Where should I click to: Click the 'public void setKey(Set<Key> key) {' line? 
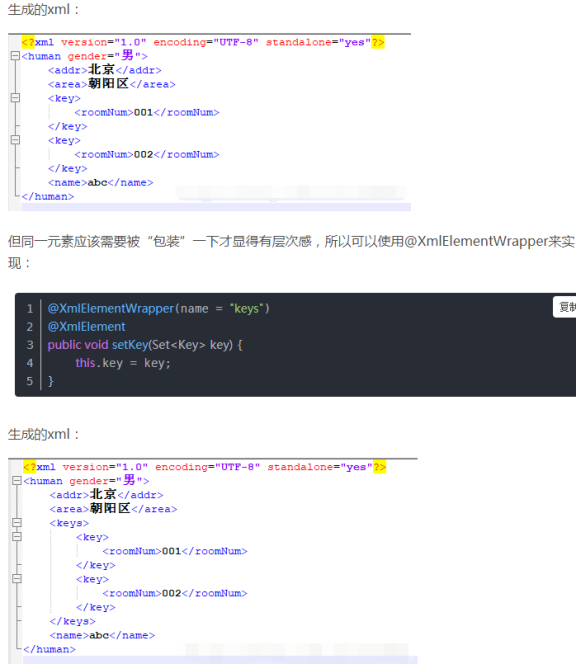[145, 345]
